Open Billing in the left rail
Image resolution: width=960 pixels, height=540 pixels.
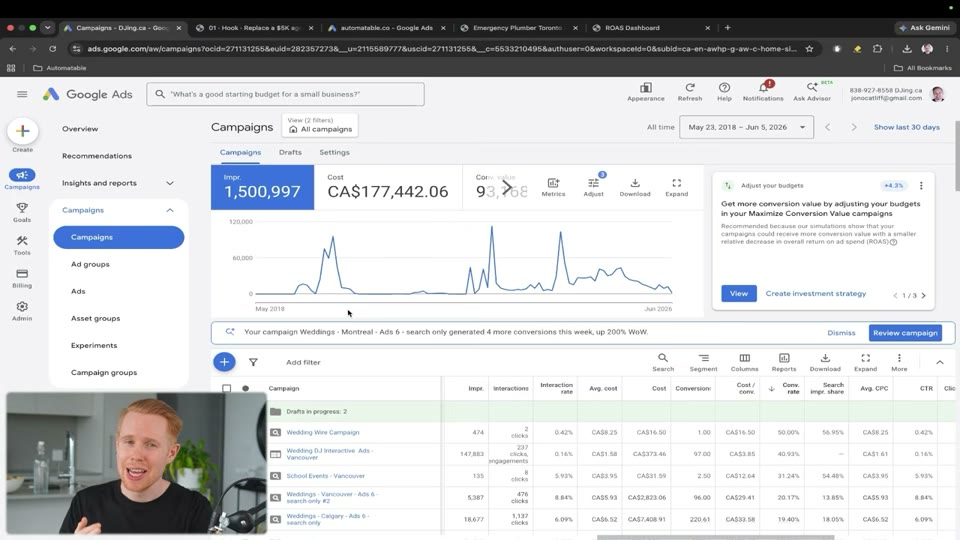coord(22,278)
